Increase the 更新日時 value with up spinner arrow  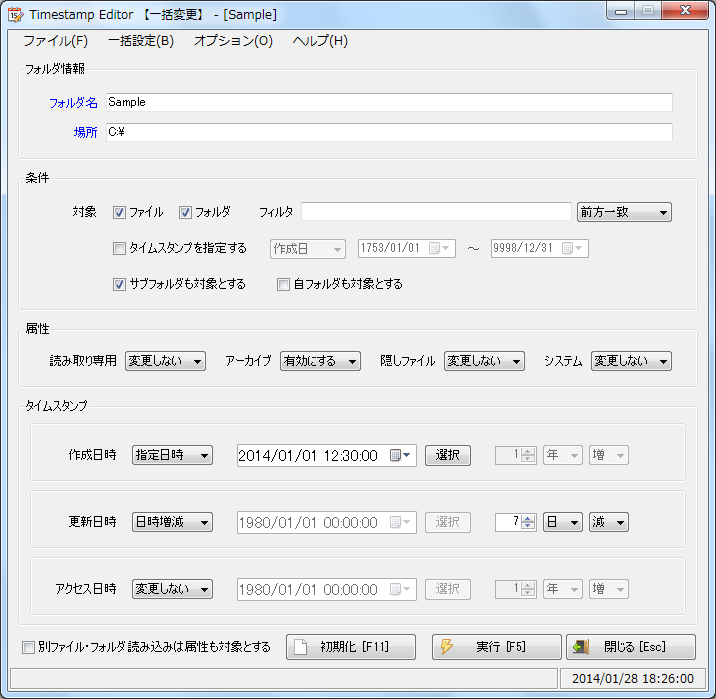[x=529, y=518]
